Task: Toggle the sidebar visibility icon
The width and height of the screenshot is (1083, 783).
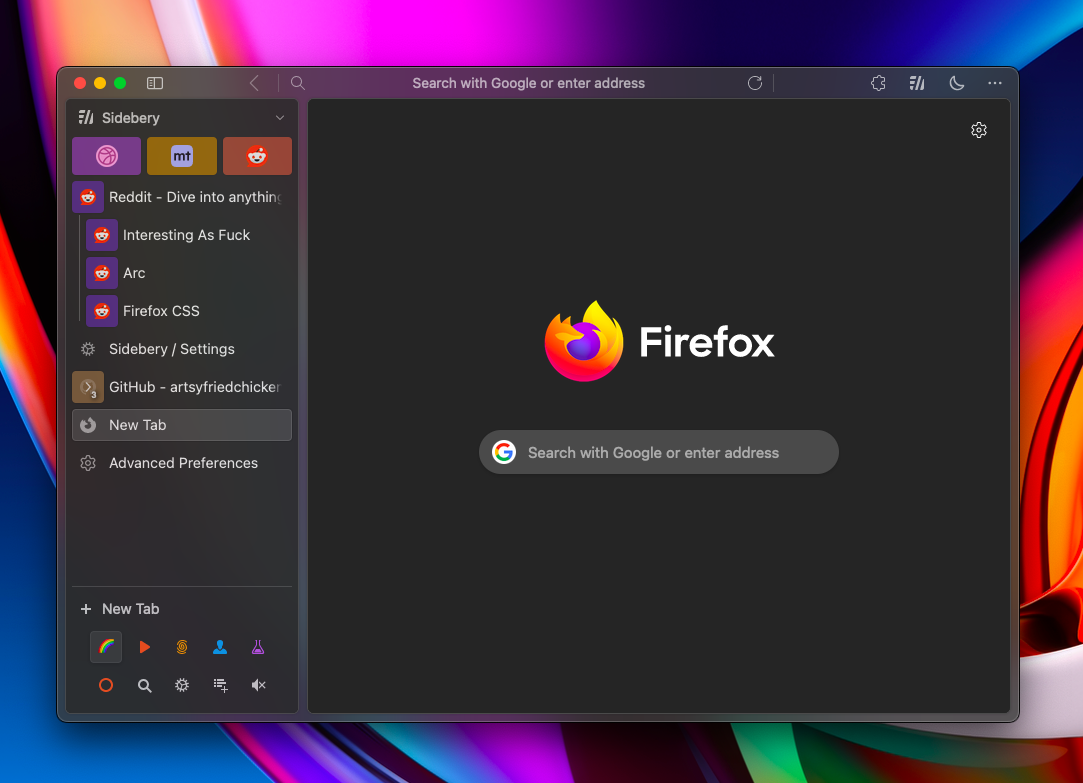Action: click(x=155, y=83)
